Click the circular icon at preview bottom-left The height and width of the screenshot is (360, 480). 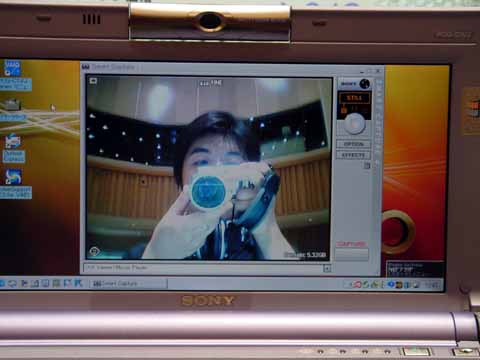(94, 251)
